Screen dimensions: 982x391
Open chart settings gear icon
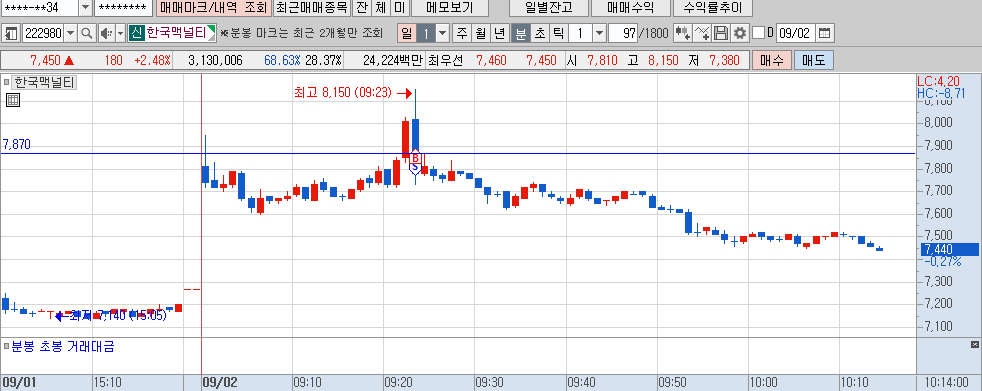(740, 33)
